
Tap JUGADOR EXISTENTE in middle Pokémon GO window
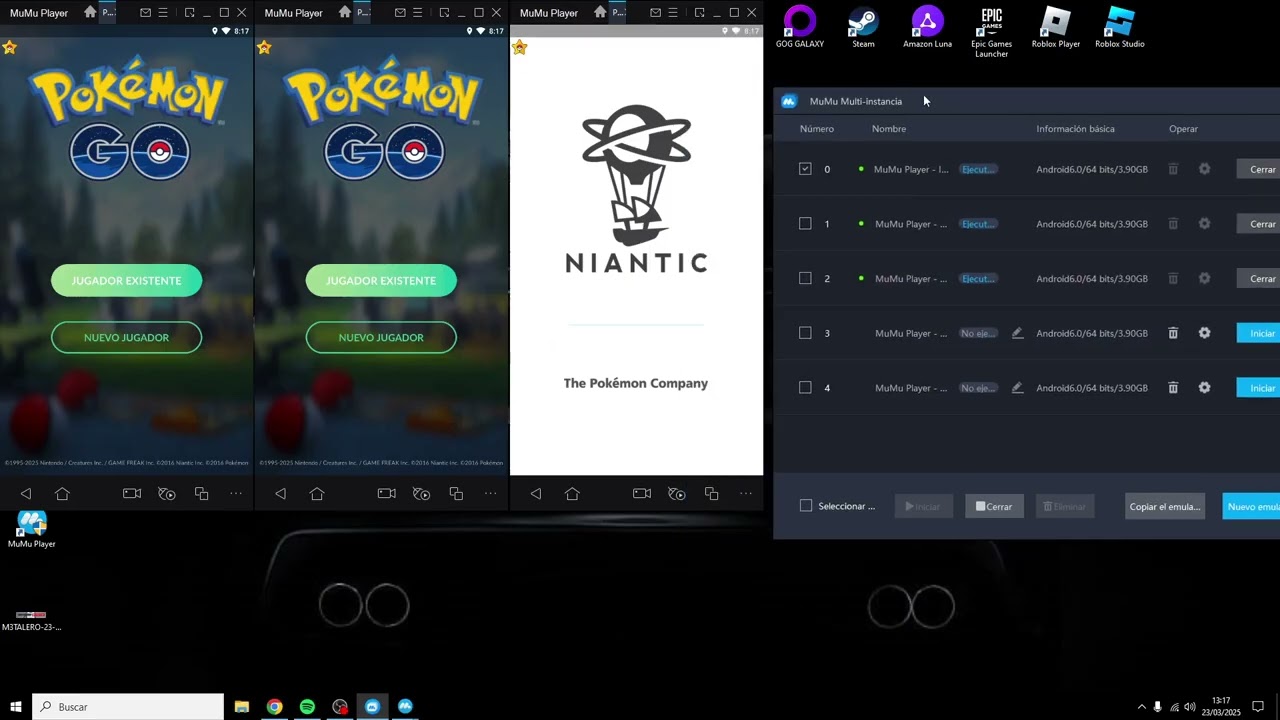point(381,281)
